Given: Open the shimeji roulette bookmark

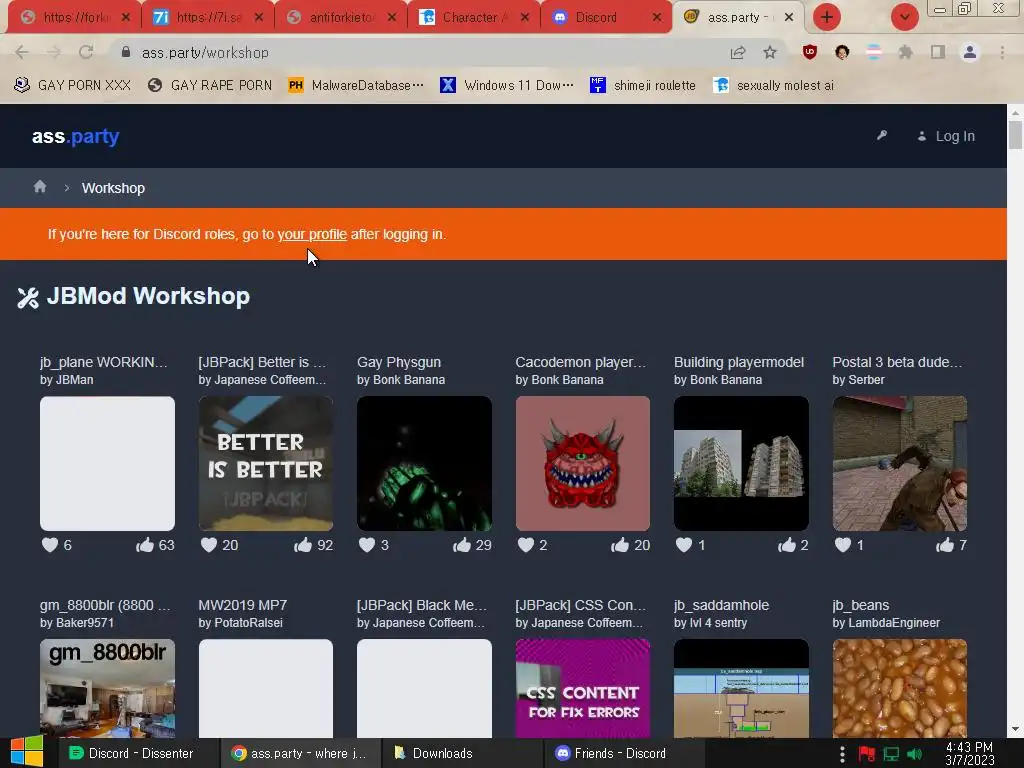Looking at the screenshot, I should pyautogui.click(x=643, y=86).
